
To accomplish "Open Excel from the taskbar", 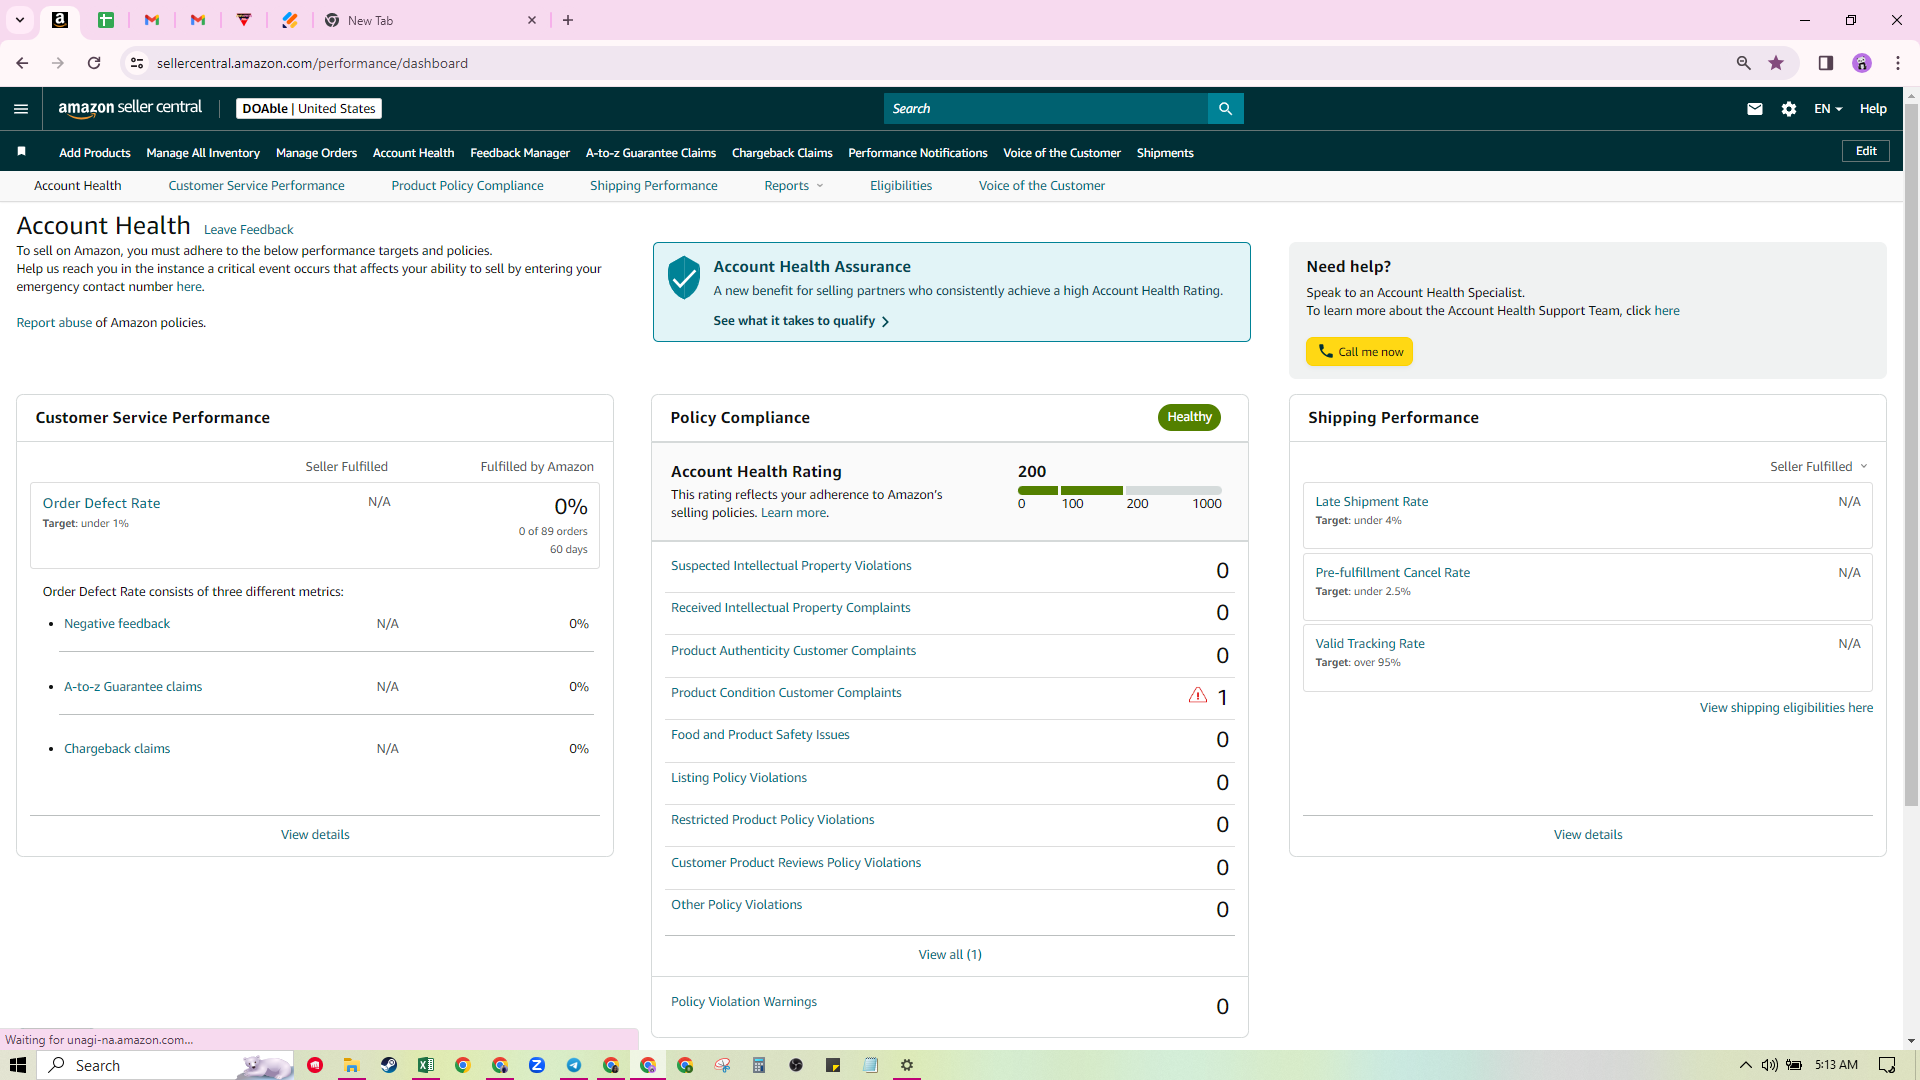I will (426, 1065).
